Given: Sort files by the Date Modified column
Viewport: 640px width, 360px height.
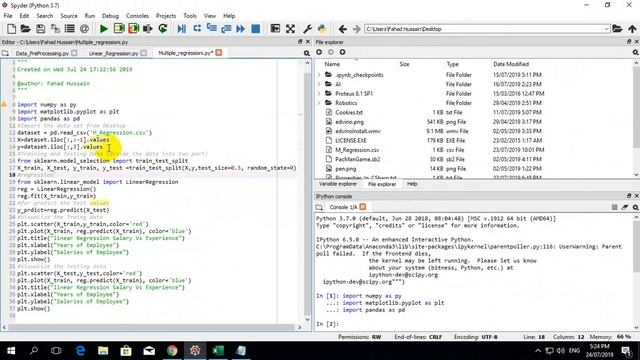Looking at the screenshot, I should [511, 64].
